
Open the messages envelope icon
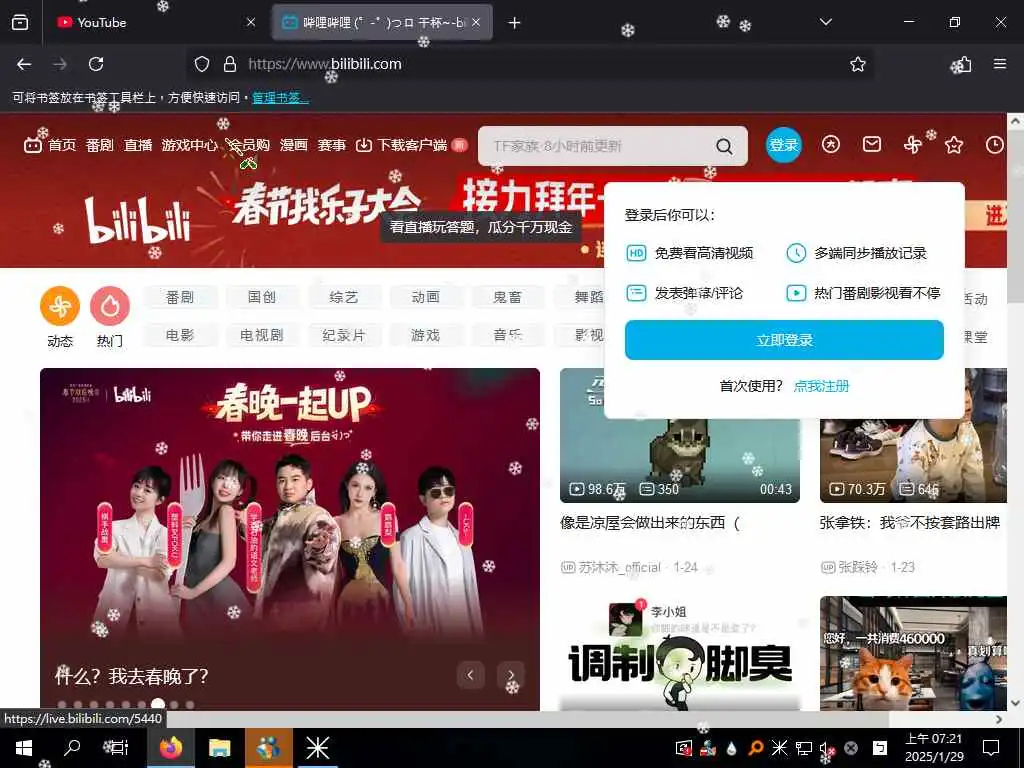[872, 144]
